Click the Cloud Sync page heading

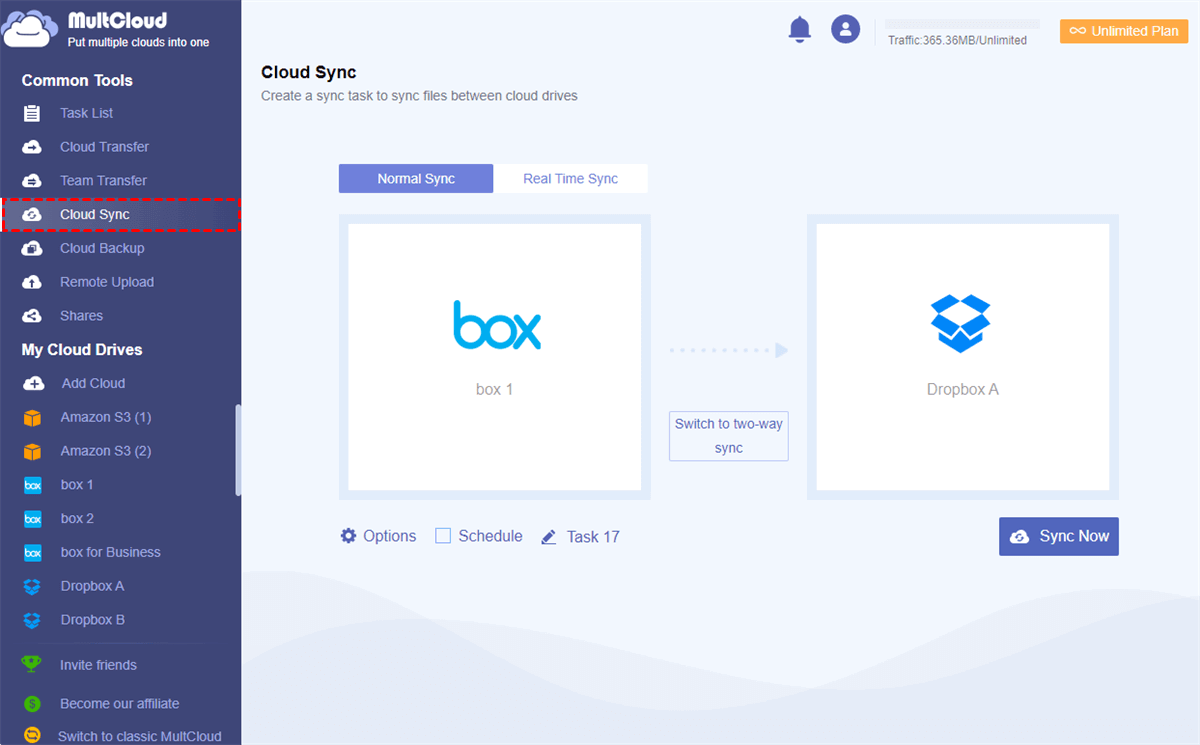[309, 72]
